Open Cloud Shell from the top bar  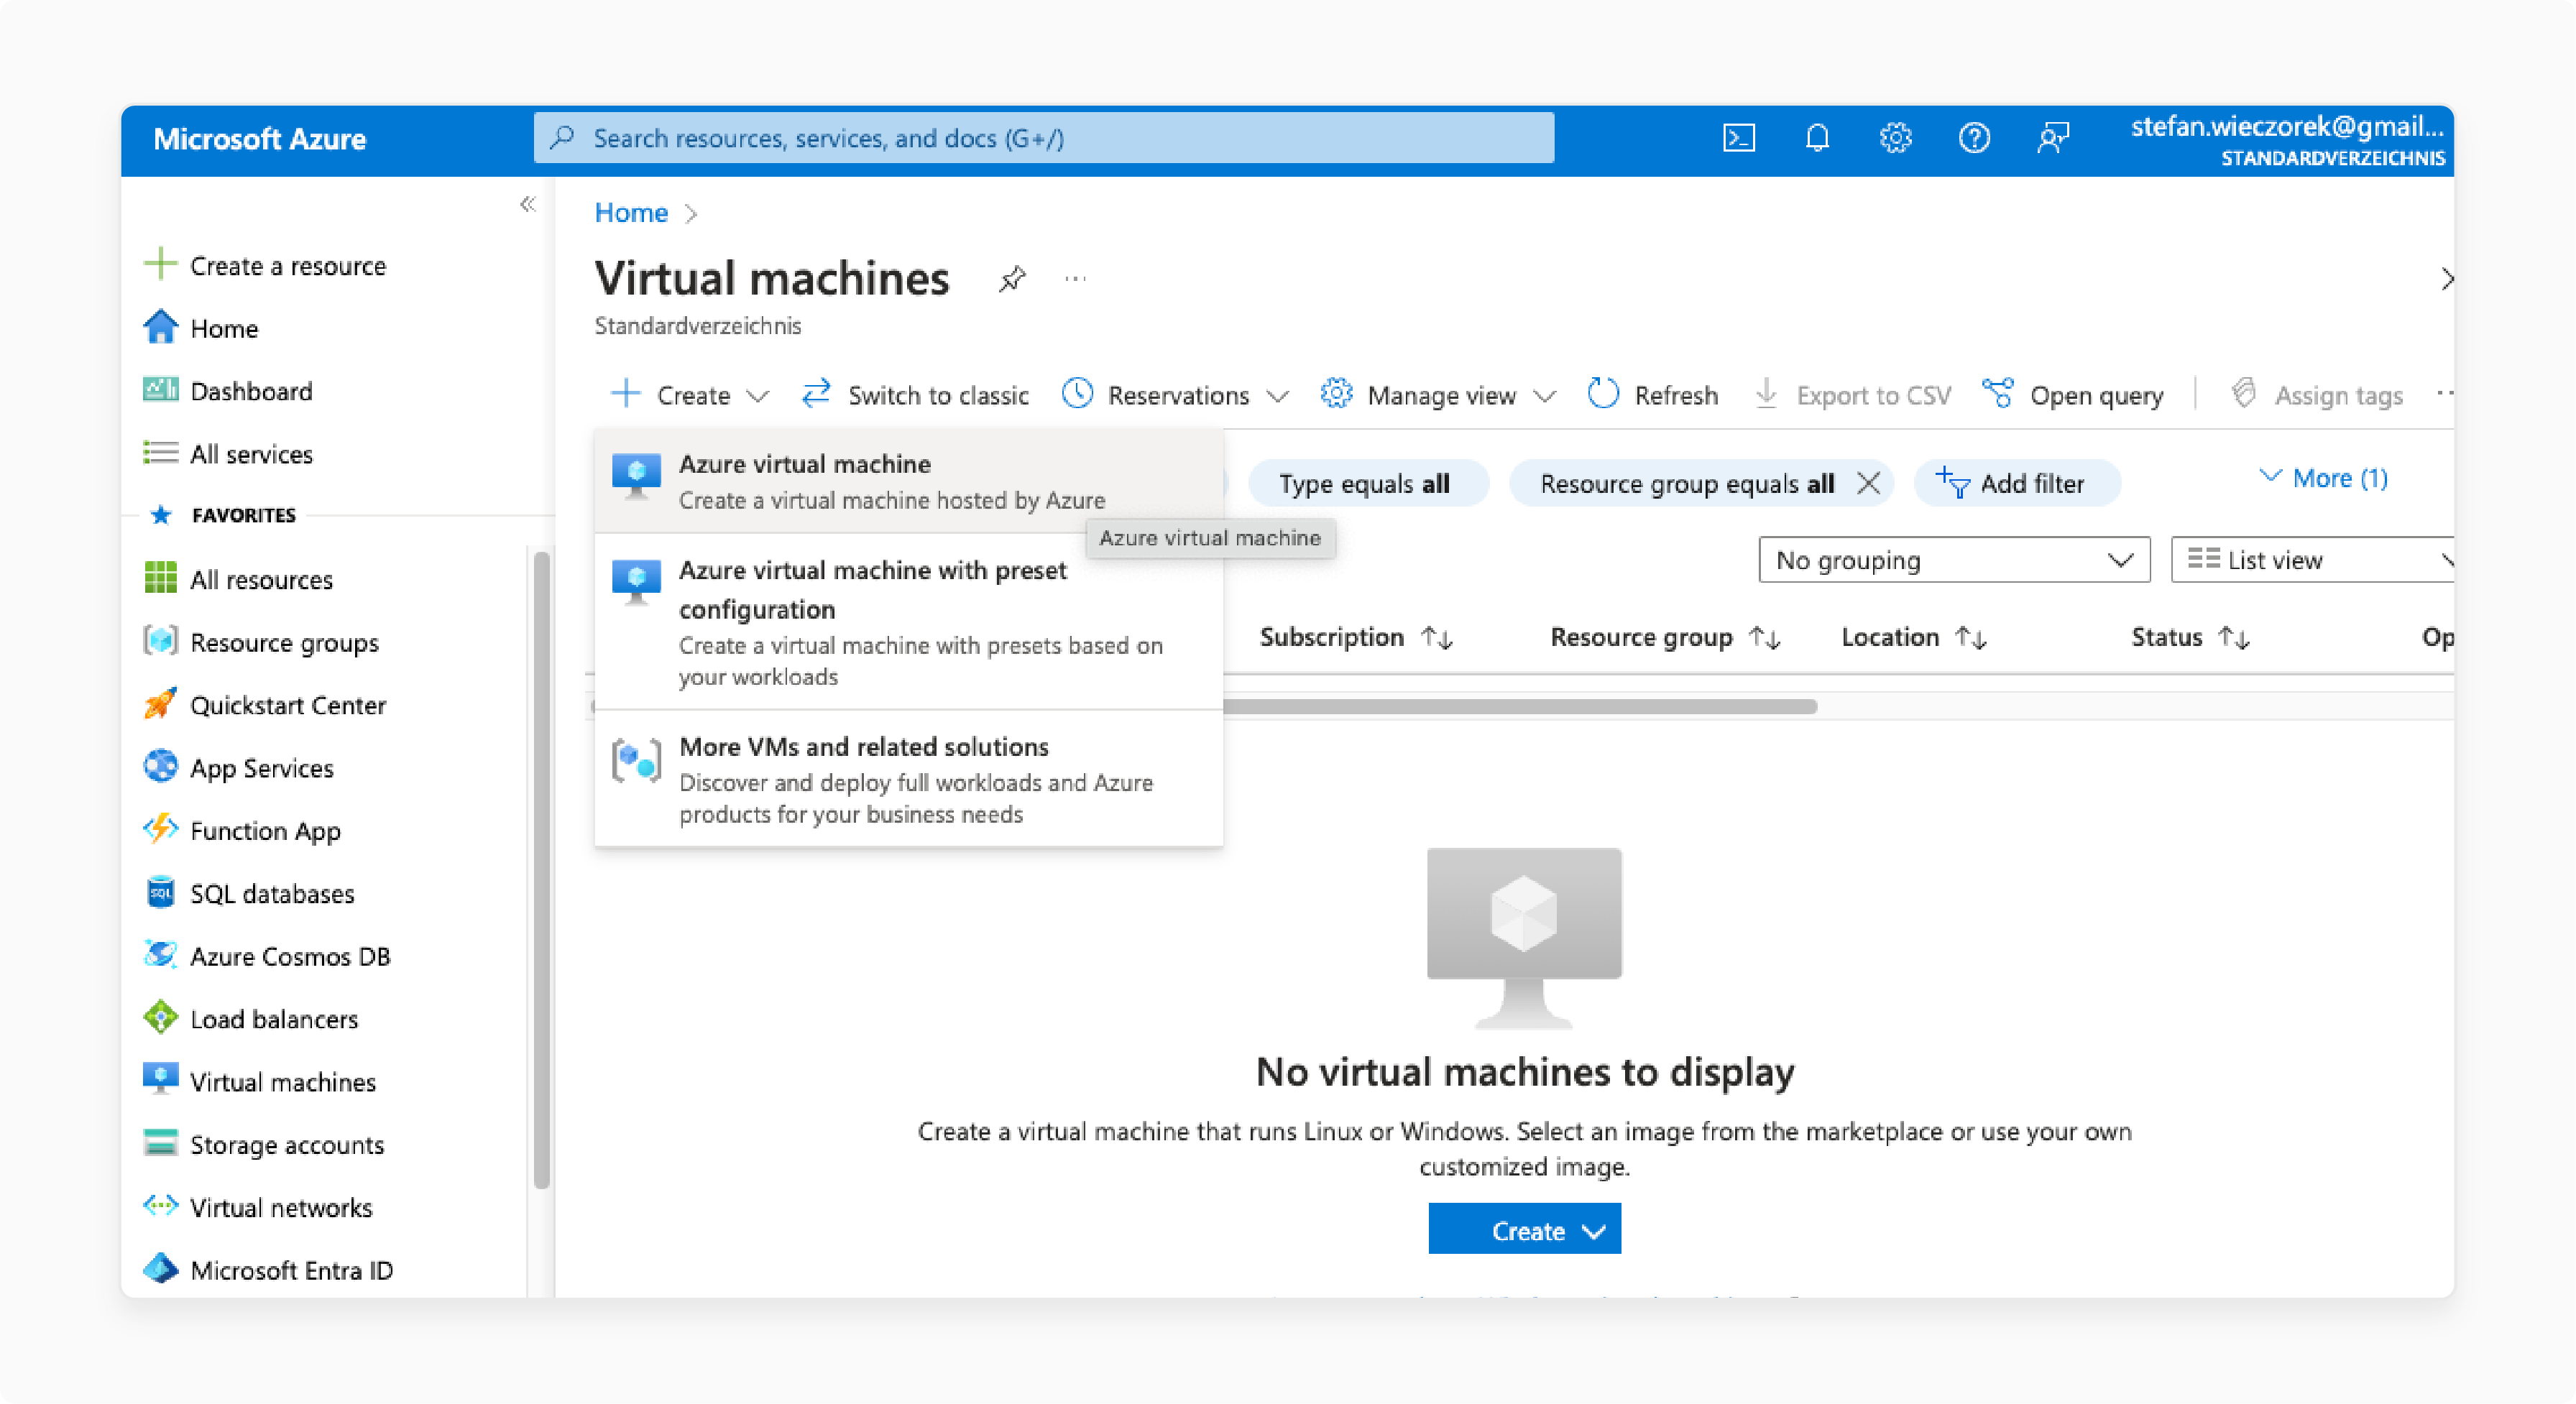tap(1738, 138)
